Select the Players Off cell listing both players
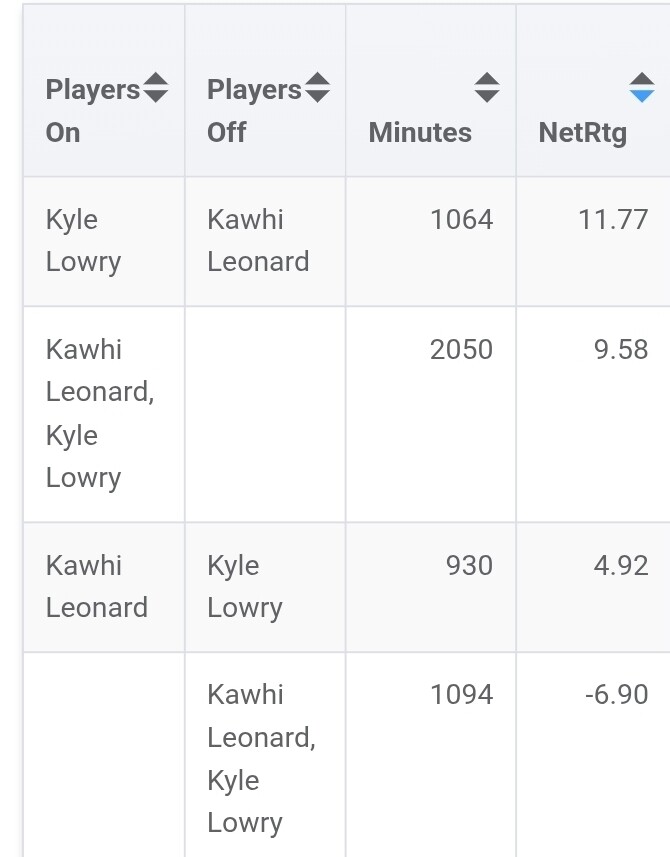 [261, 758]
